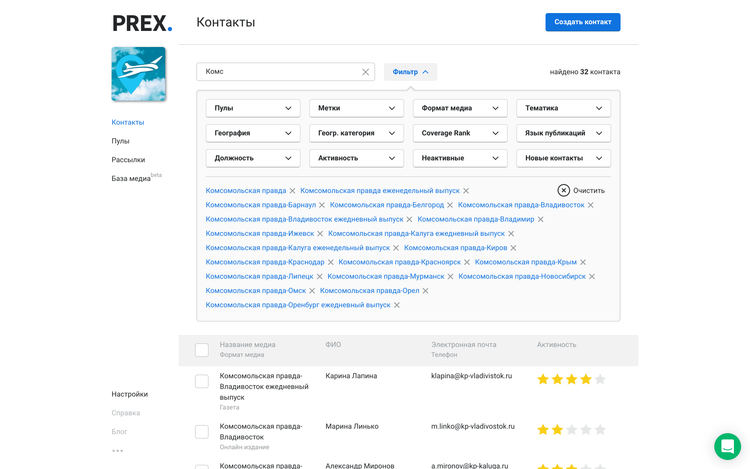Remove the Комсомольская правда-Красноярск tag

(x=467, y=262)
